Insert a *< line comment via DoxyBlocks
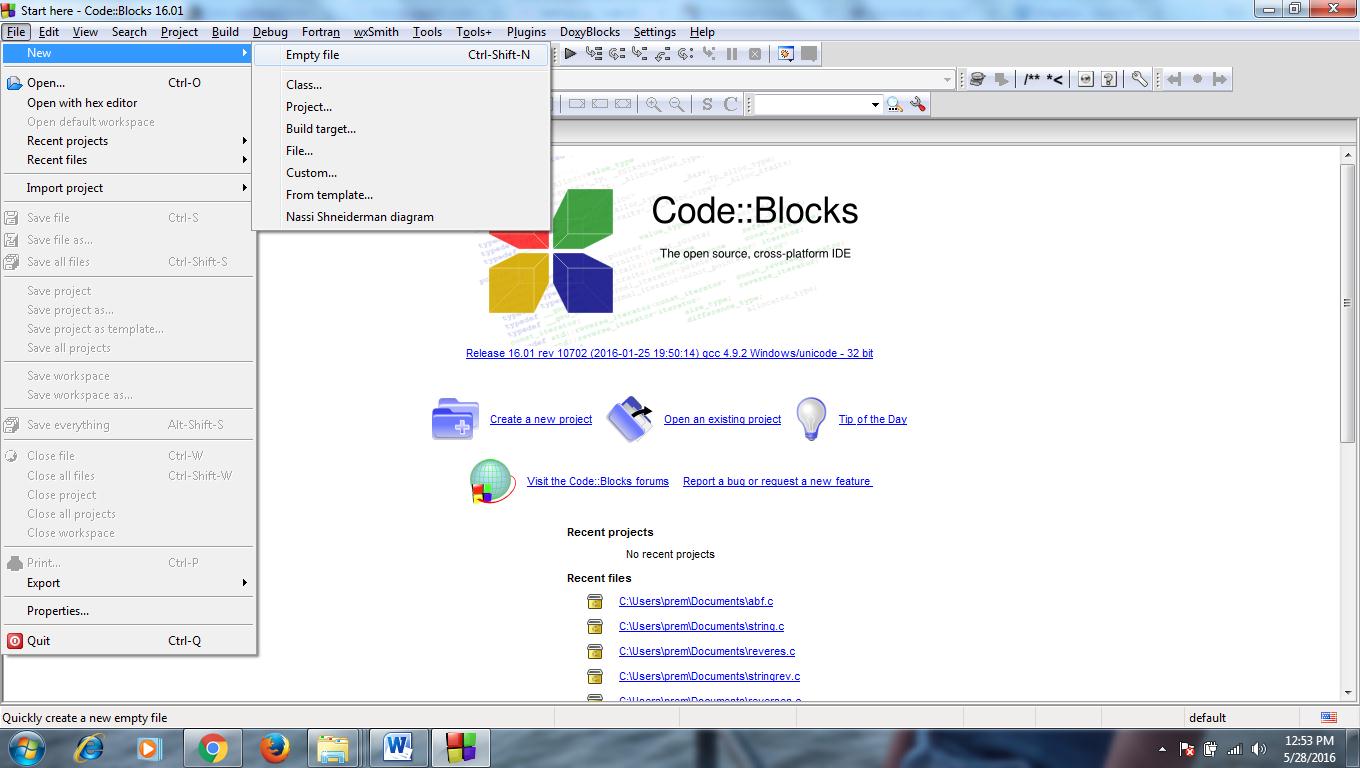The image size is (1360, 768). (1054, 79)
